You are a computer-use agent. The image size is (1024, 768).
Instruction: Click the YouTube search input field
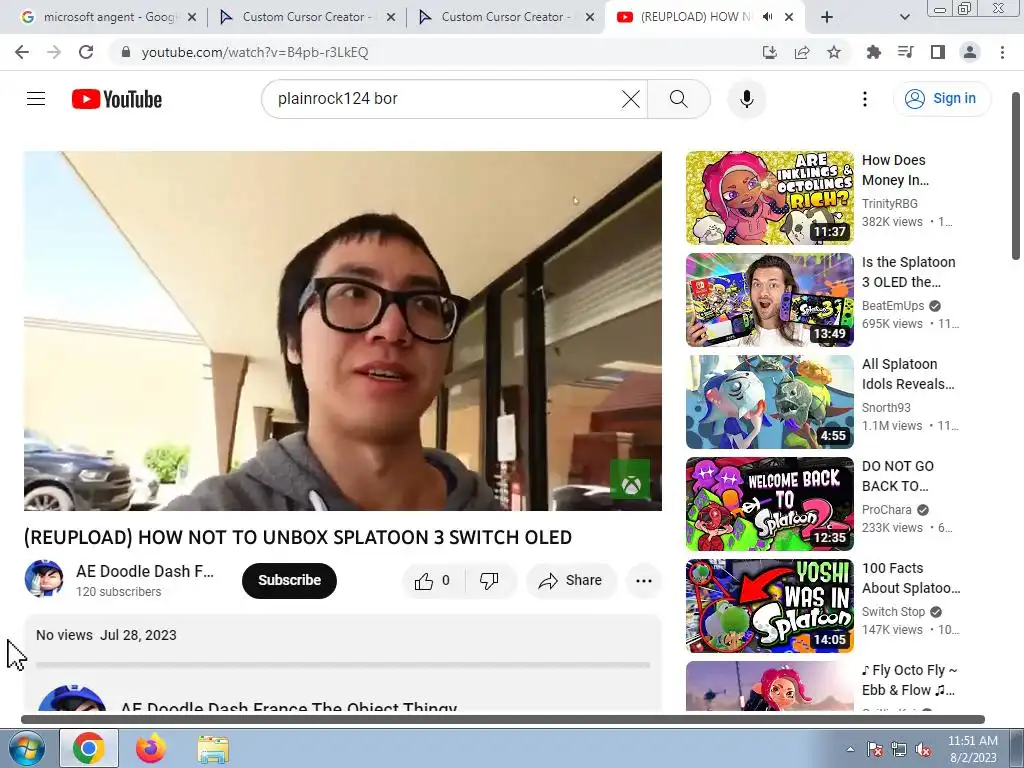(444, 99)
